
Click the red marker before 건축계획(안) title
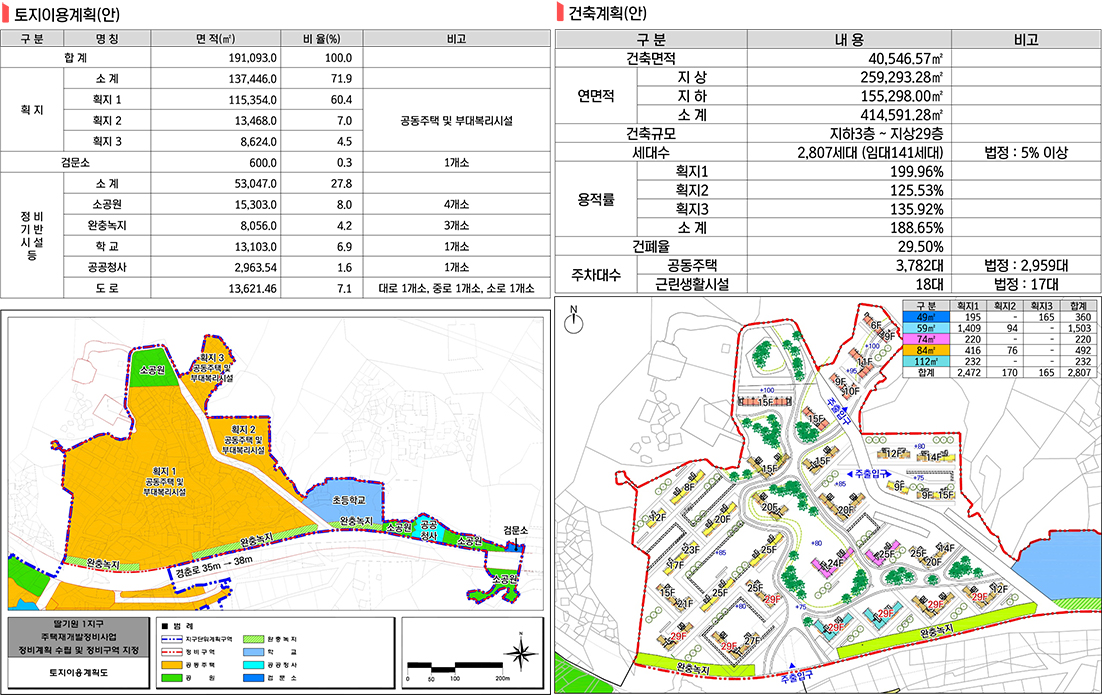560,13
